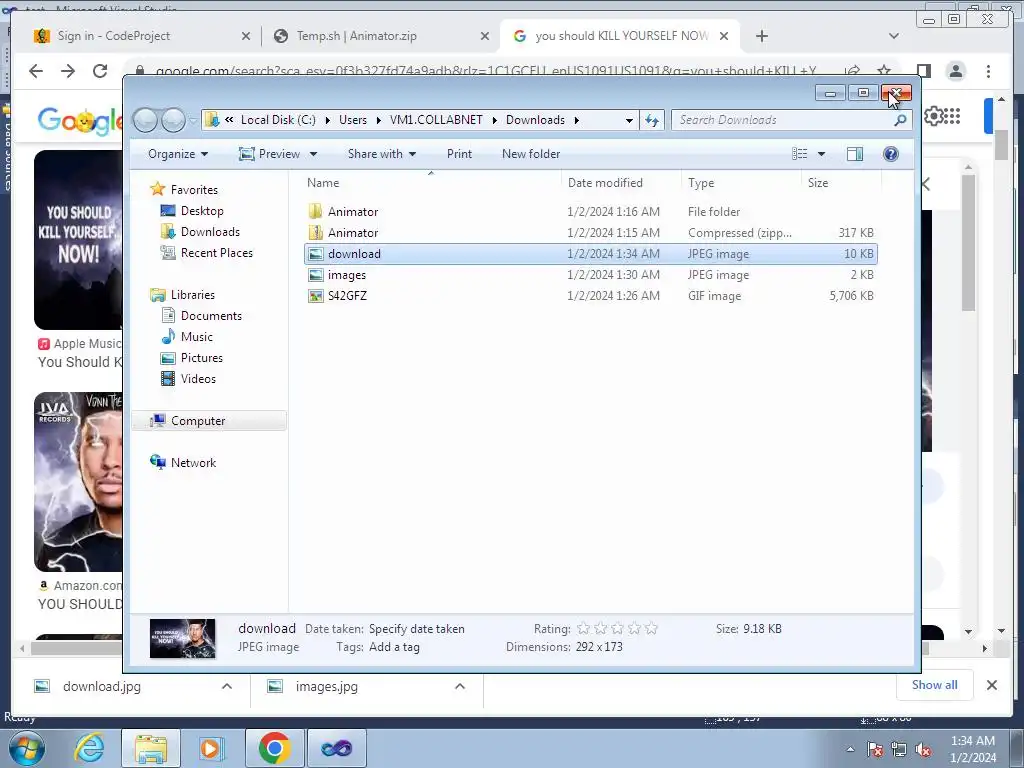Screen dimensions: 1024x768
Task: Sort by Type column header
Action: 741,183
